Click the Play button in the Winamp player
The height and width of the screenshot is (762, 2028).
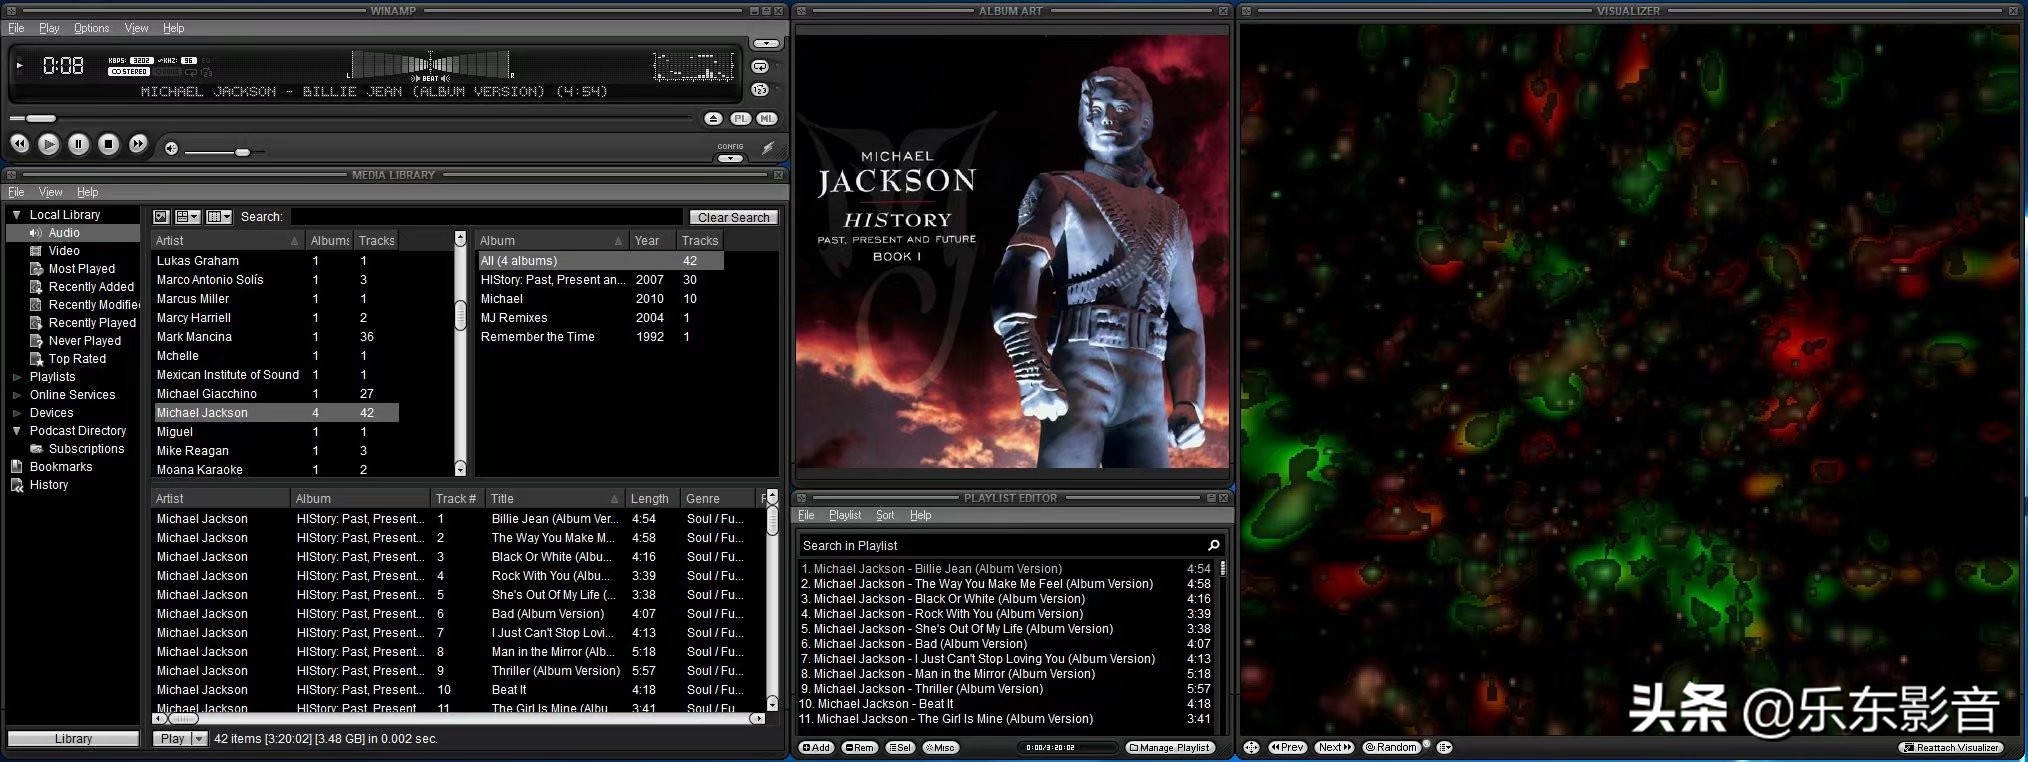[49, 144]
